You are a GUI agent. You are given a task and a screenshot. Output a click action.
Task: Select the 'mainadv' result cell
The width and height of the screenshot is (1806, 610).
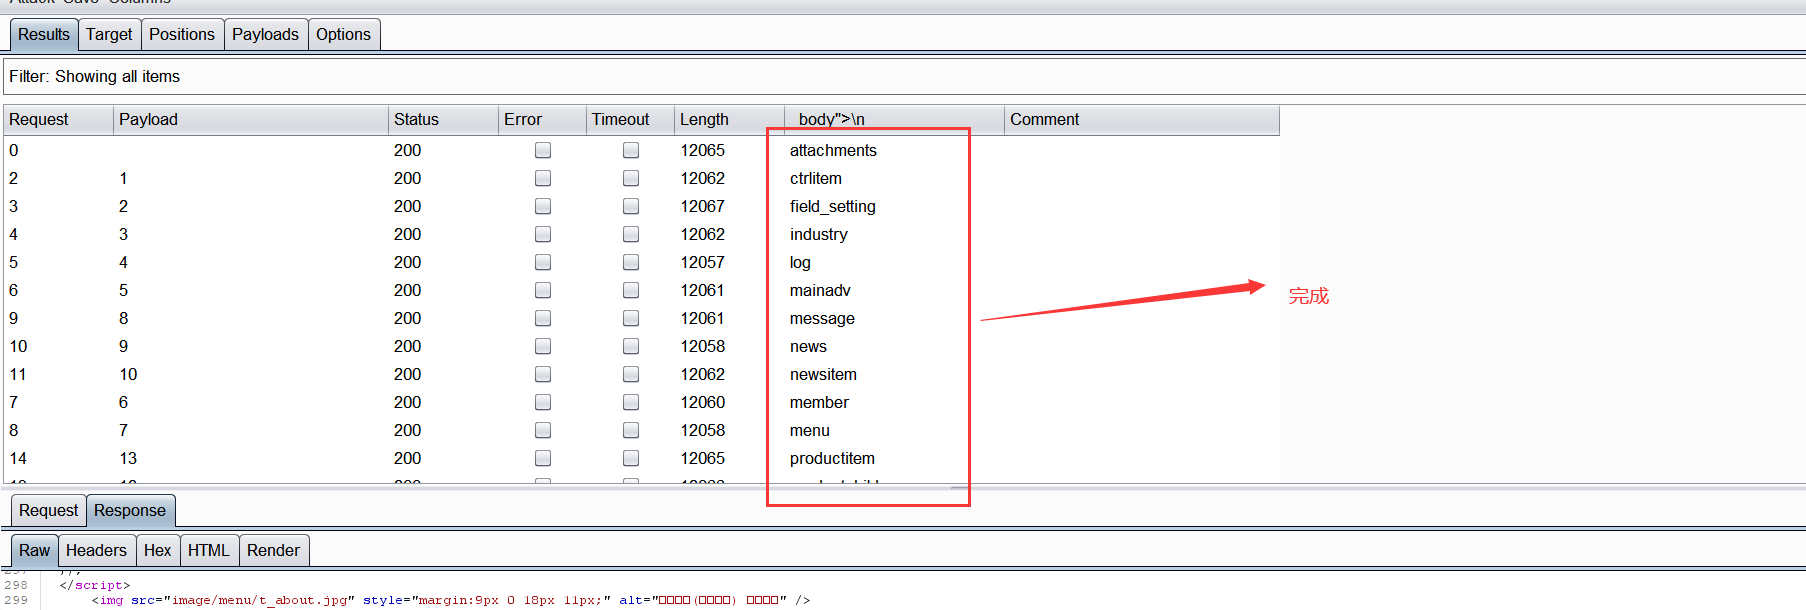[x=820, y=290]
